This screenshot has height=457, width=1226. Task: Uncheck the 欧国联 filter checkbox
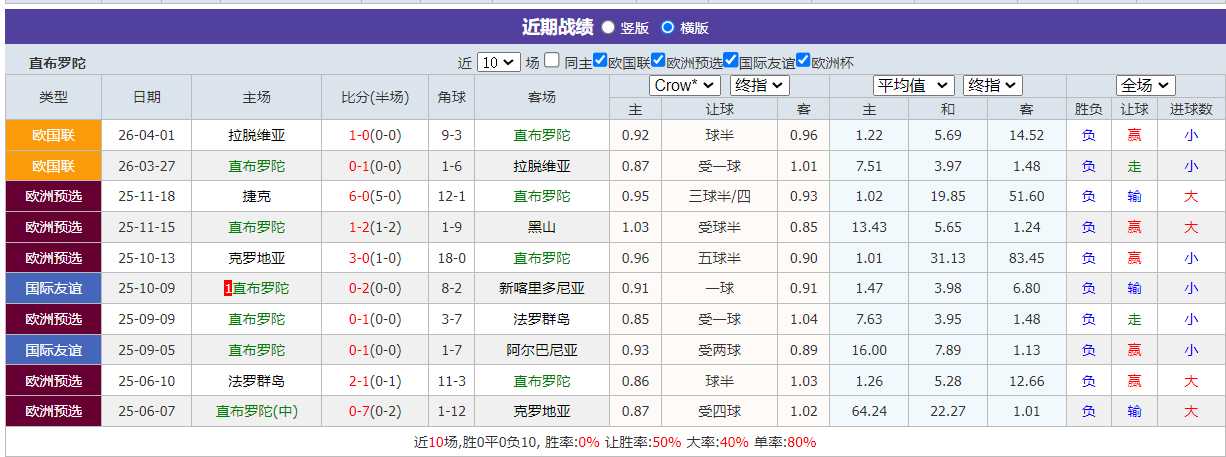click(600, 60)
